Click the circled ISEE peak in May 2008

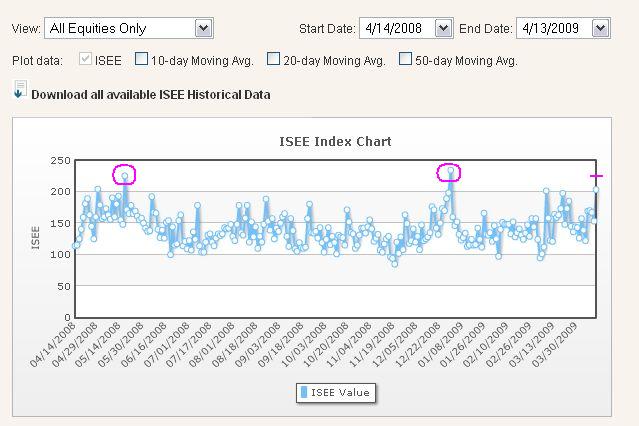click(124, 175)
